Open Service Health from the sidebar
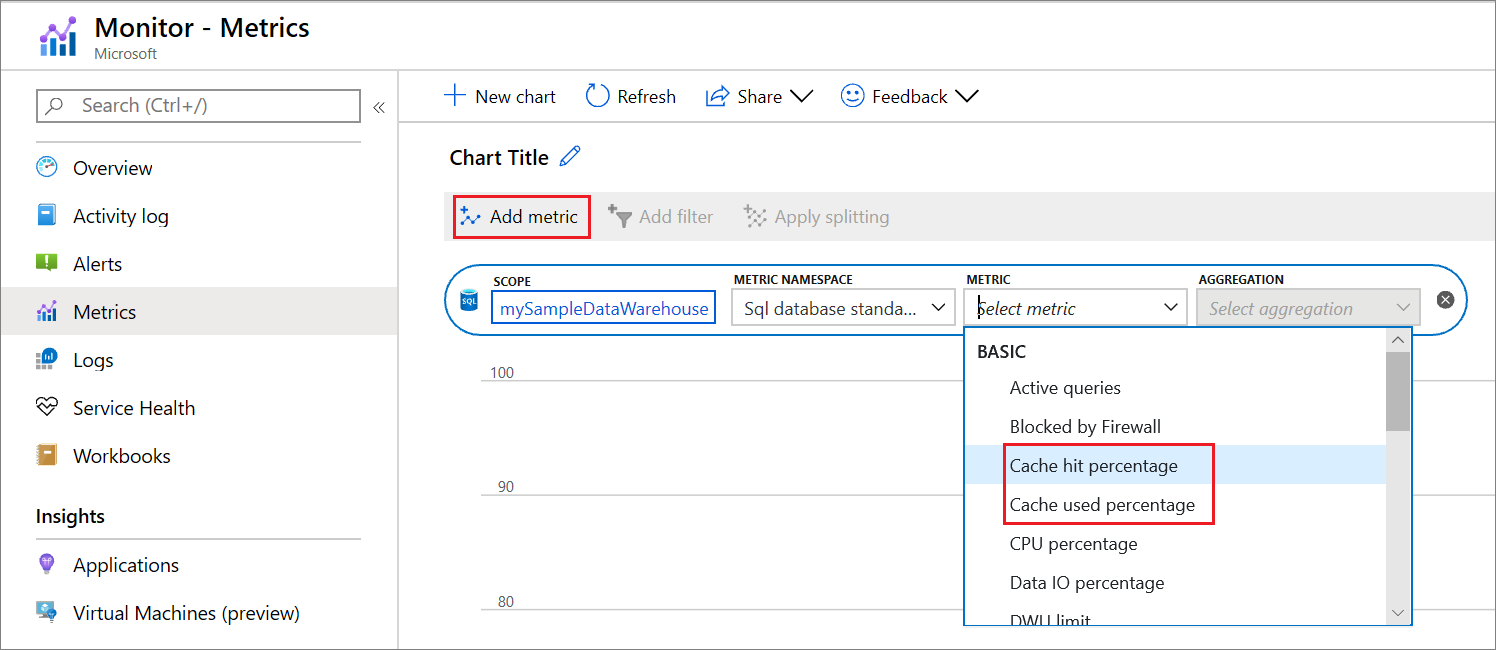This screenshot has width=1496, height=650. click(134, 408)
